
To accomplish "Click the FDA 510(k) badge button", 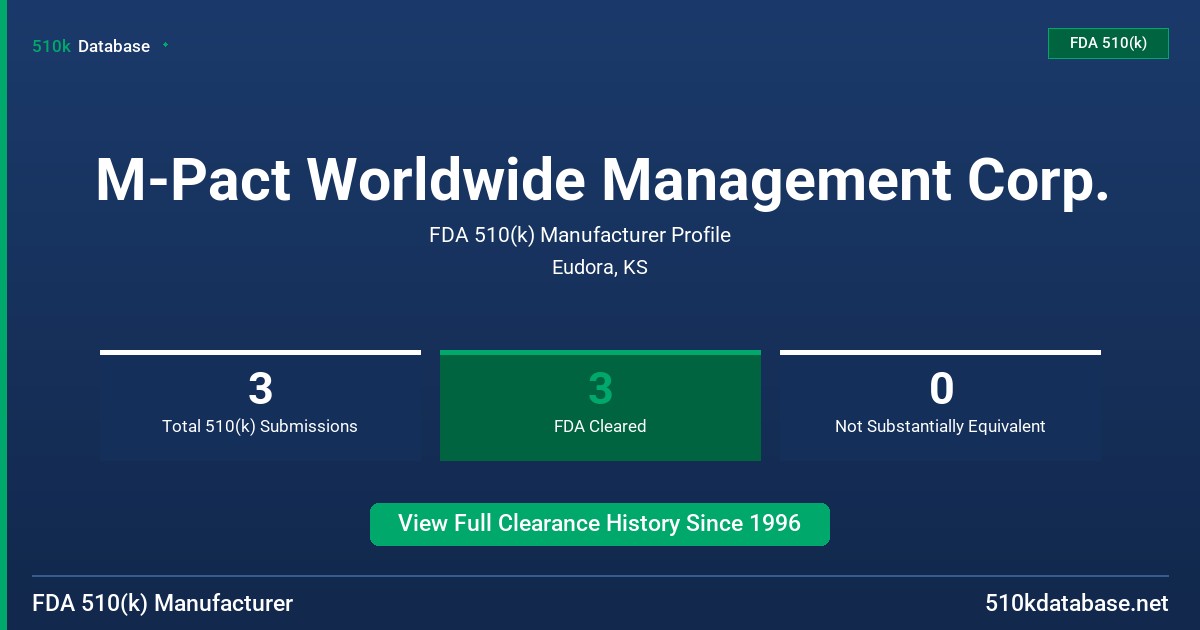I will [x=1108, y=43].
